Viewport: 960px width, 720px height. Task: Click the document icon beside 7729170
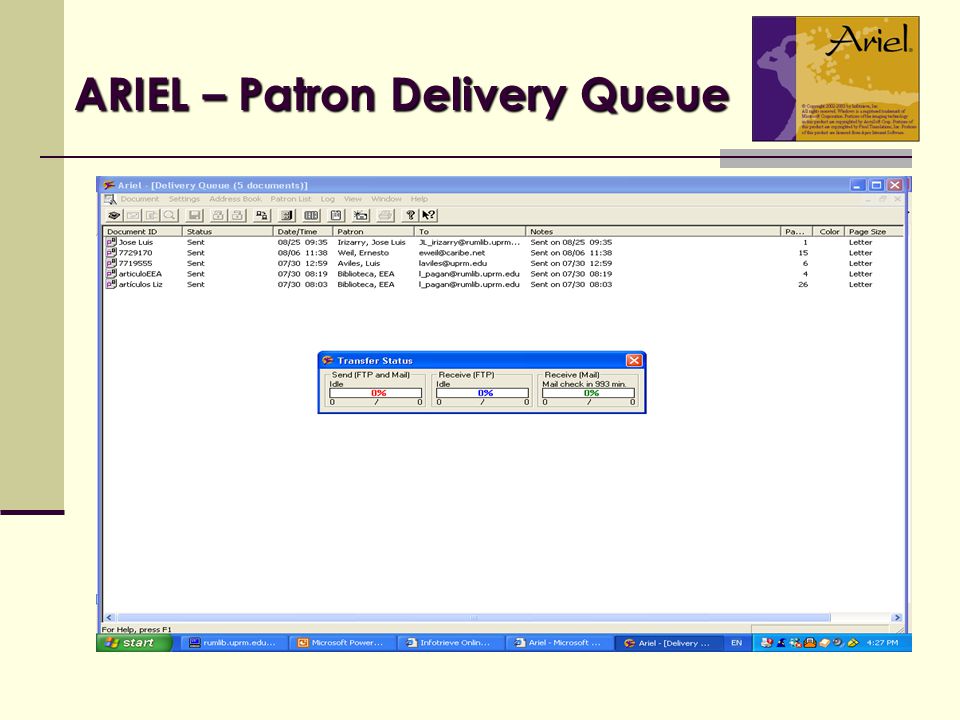tap(111, 253)
